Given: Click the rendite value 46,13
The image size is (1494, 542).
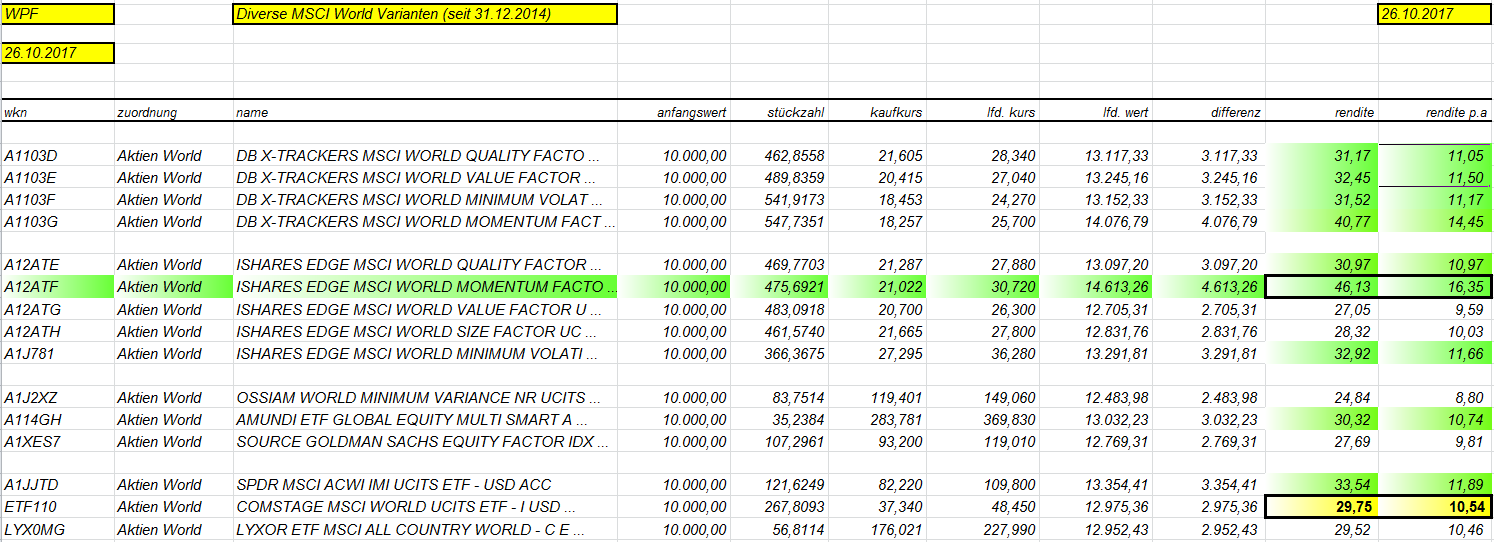Looking at the screenshot, I should click(1322, 287).
